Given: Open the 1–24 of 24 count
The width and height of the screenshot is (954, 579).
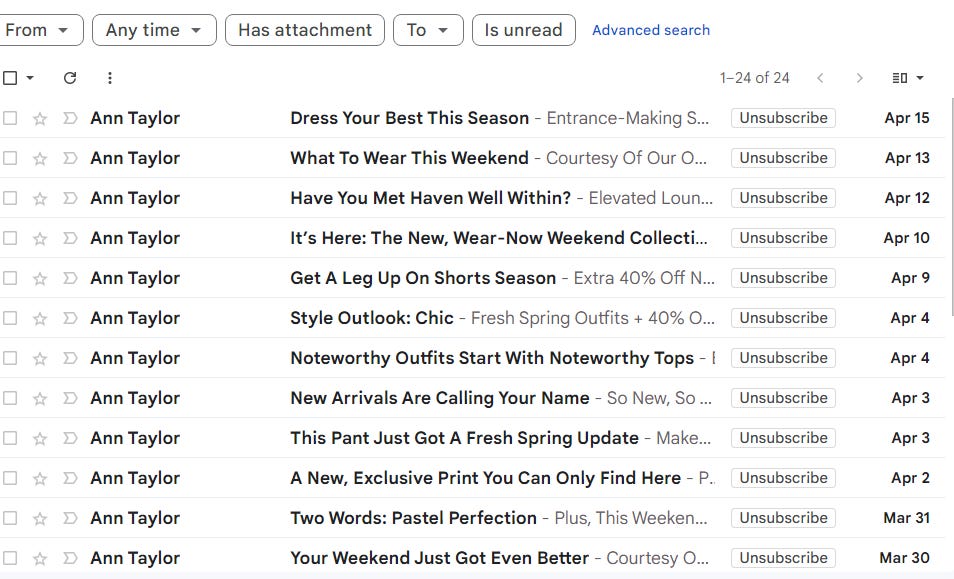Looking at the screenshot, I should [754, 78].
